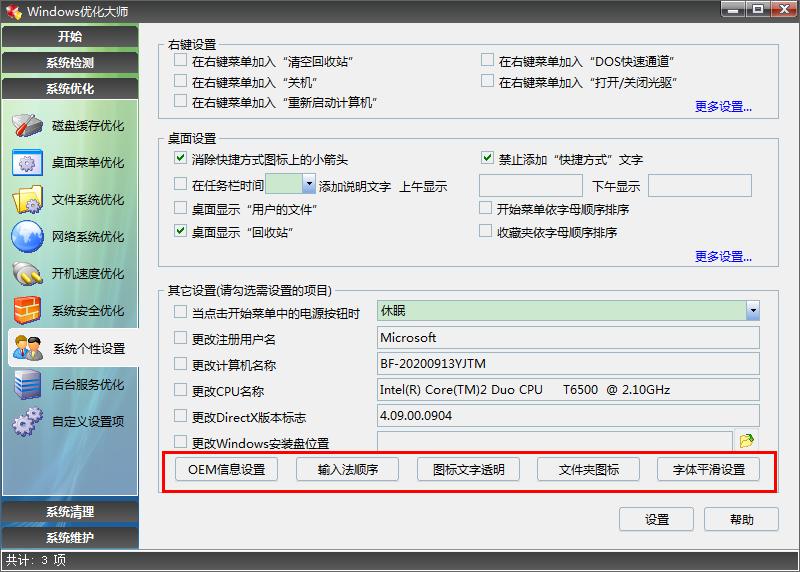Screen dimensions: 800x572
Task: Select the system security (系统安全优化) firewall icon
Action: coord(27,310)
